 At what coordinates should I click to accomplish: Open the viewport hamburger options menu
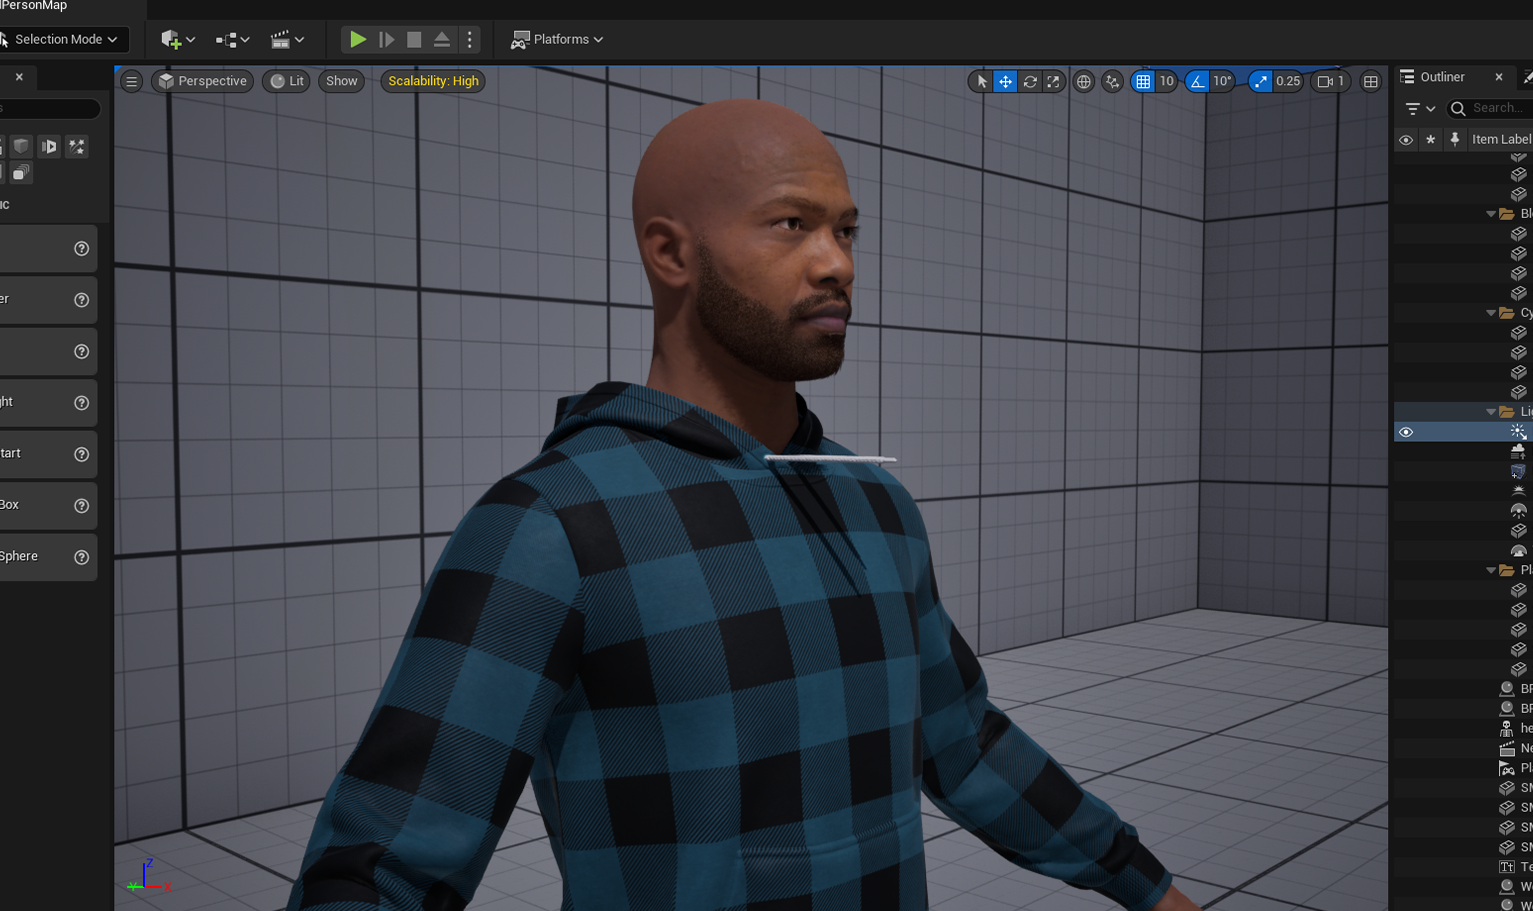point(132,81)
